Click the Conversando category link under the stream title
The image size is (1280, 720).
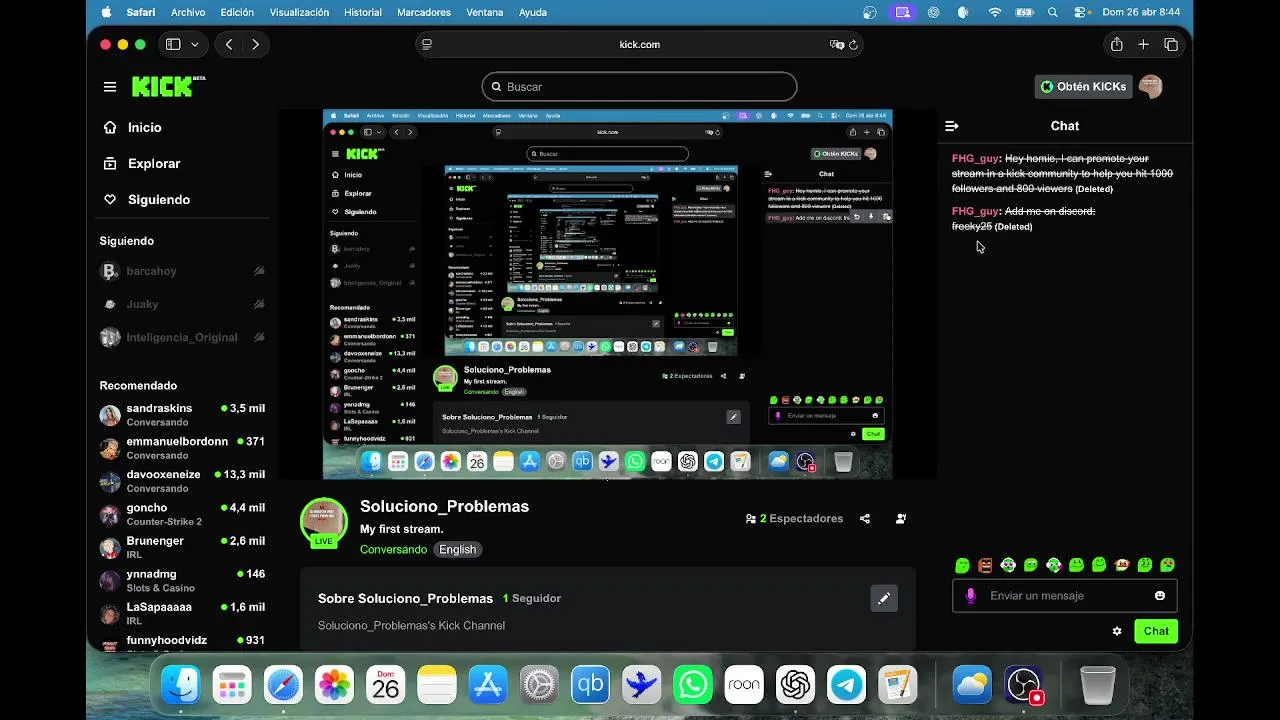[393, 549]
